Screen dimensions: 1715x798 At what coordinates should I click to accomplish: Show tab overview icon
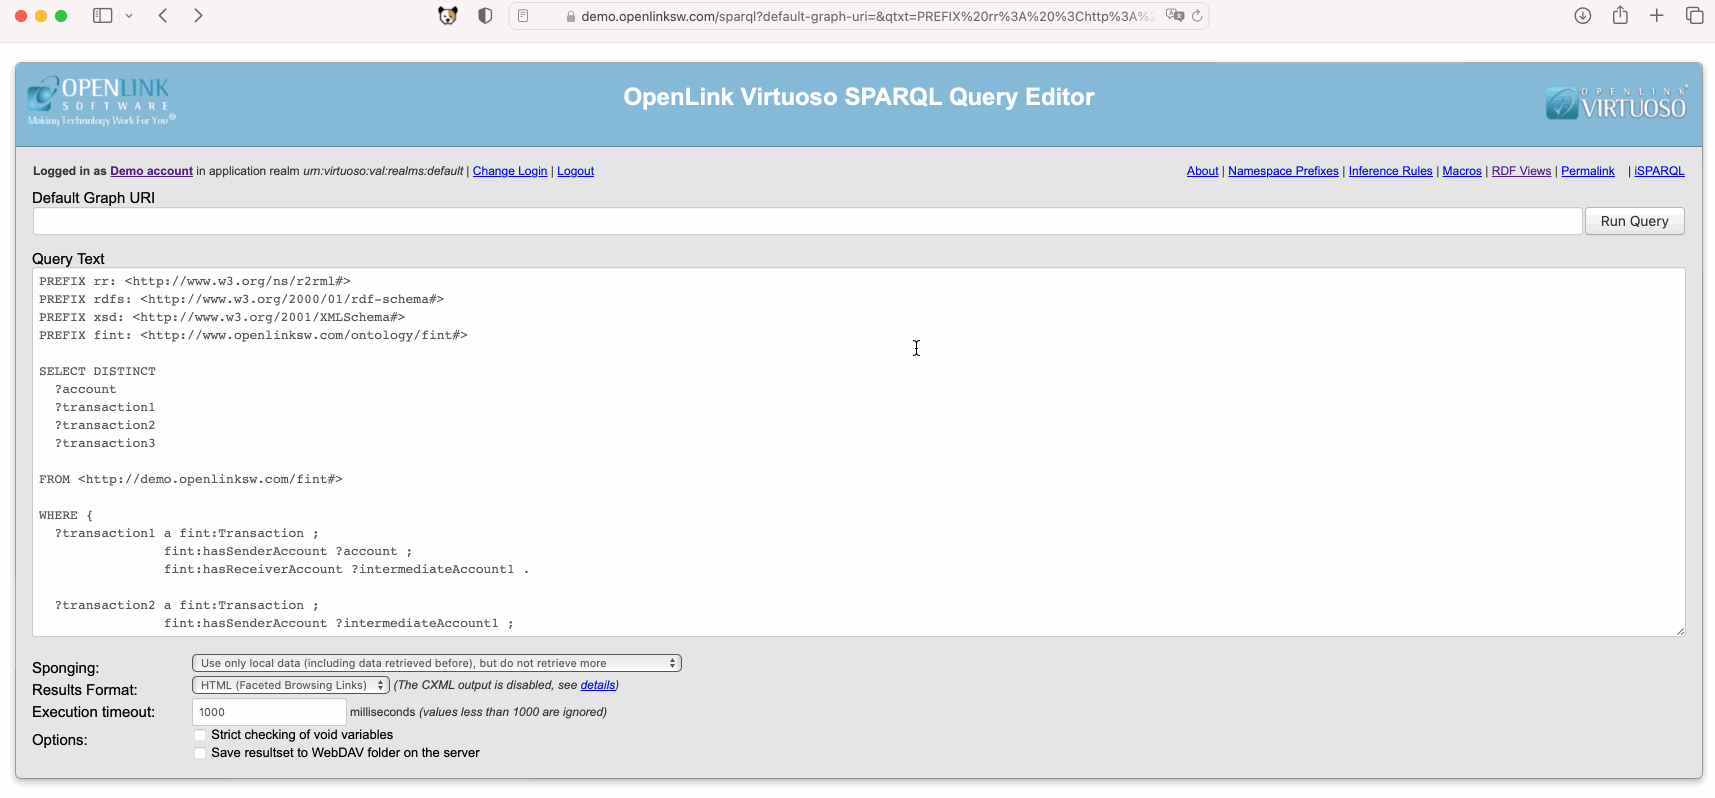tap(1694, 16)
